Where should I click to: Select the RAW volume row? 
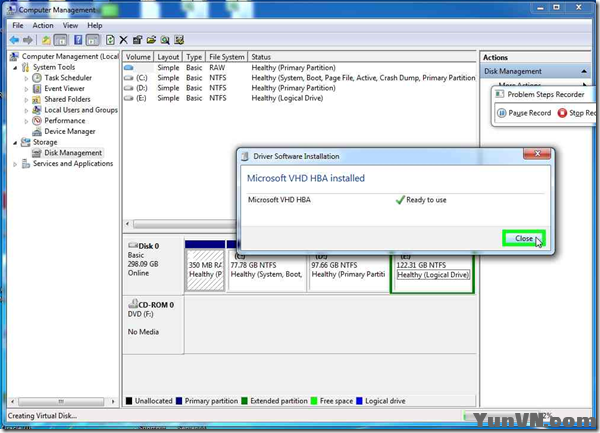300,67
